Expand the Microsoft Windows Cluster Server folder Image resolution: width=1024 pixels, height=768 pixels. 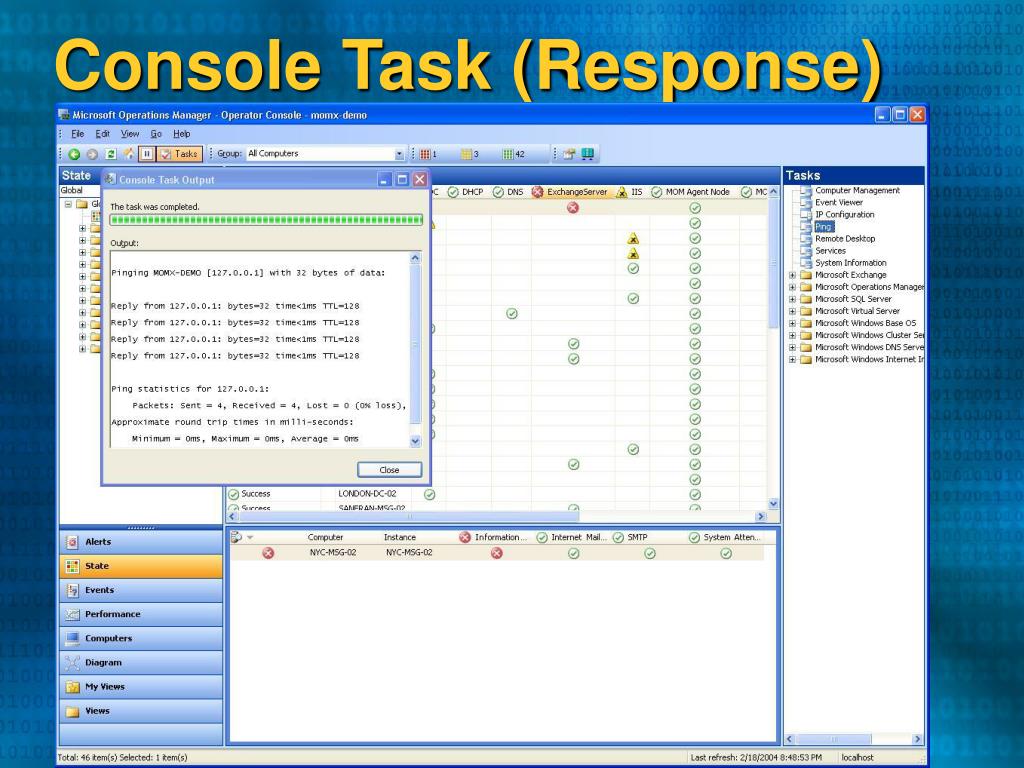click(x=792, y=335)
